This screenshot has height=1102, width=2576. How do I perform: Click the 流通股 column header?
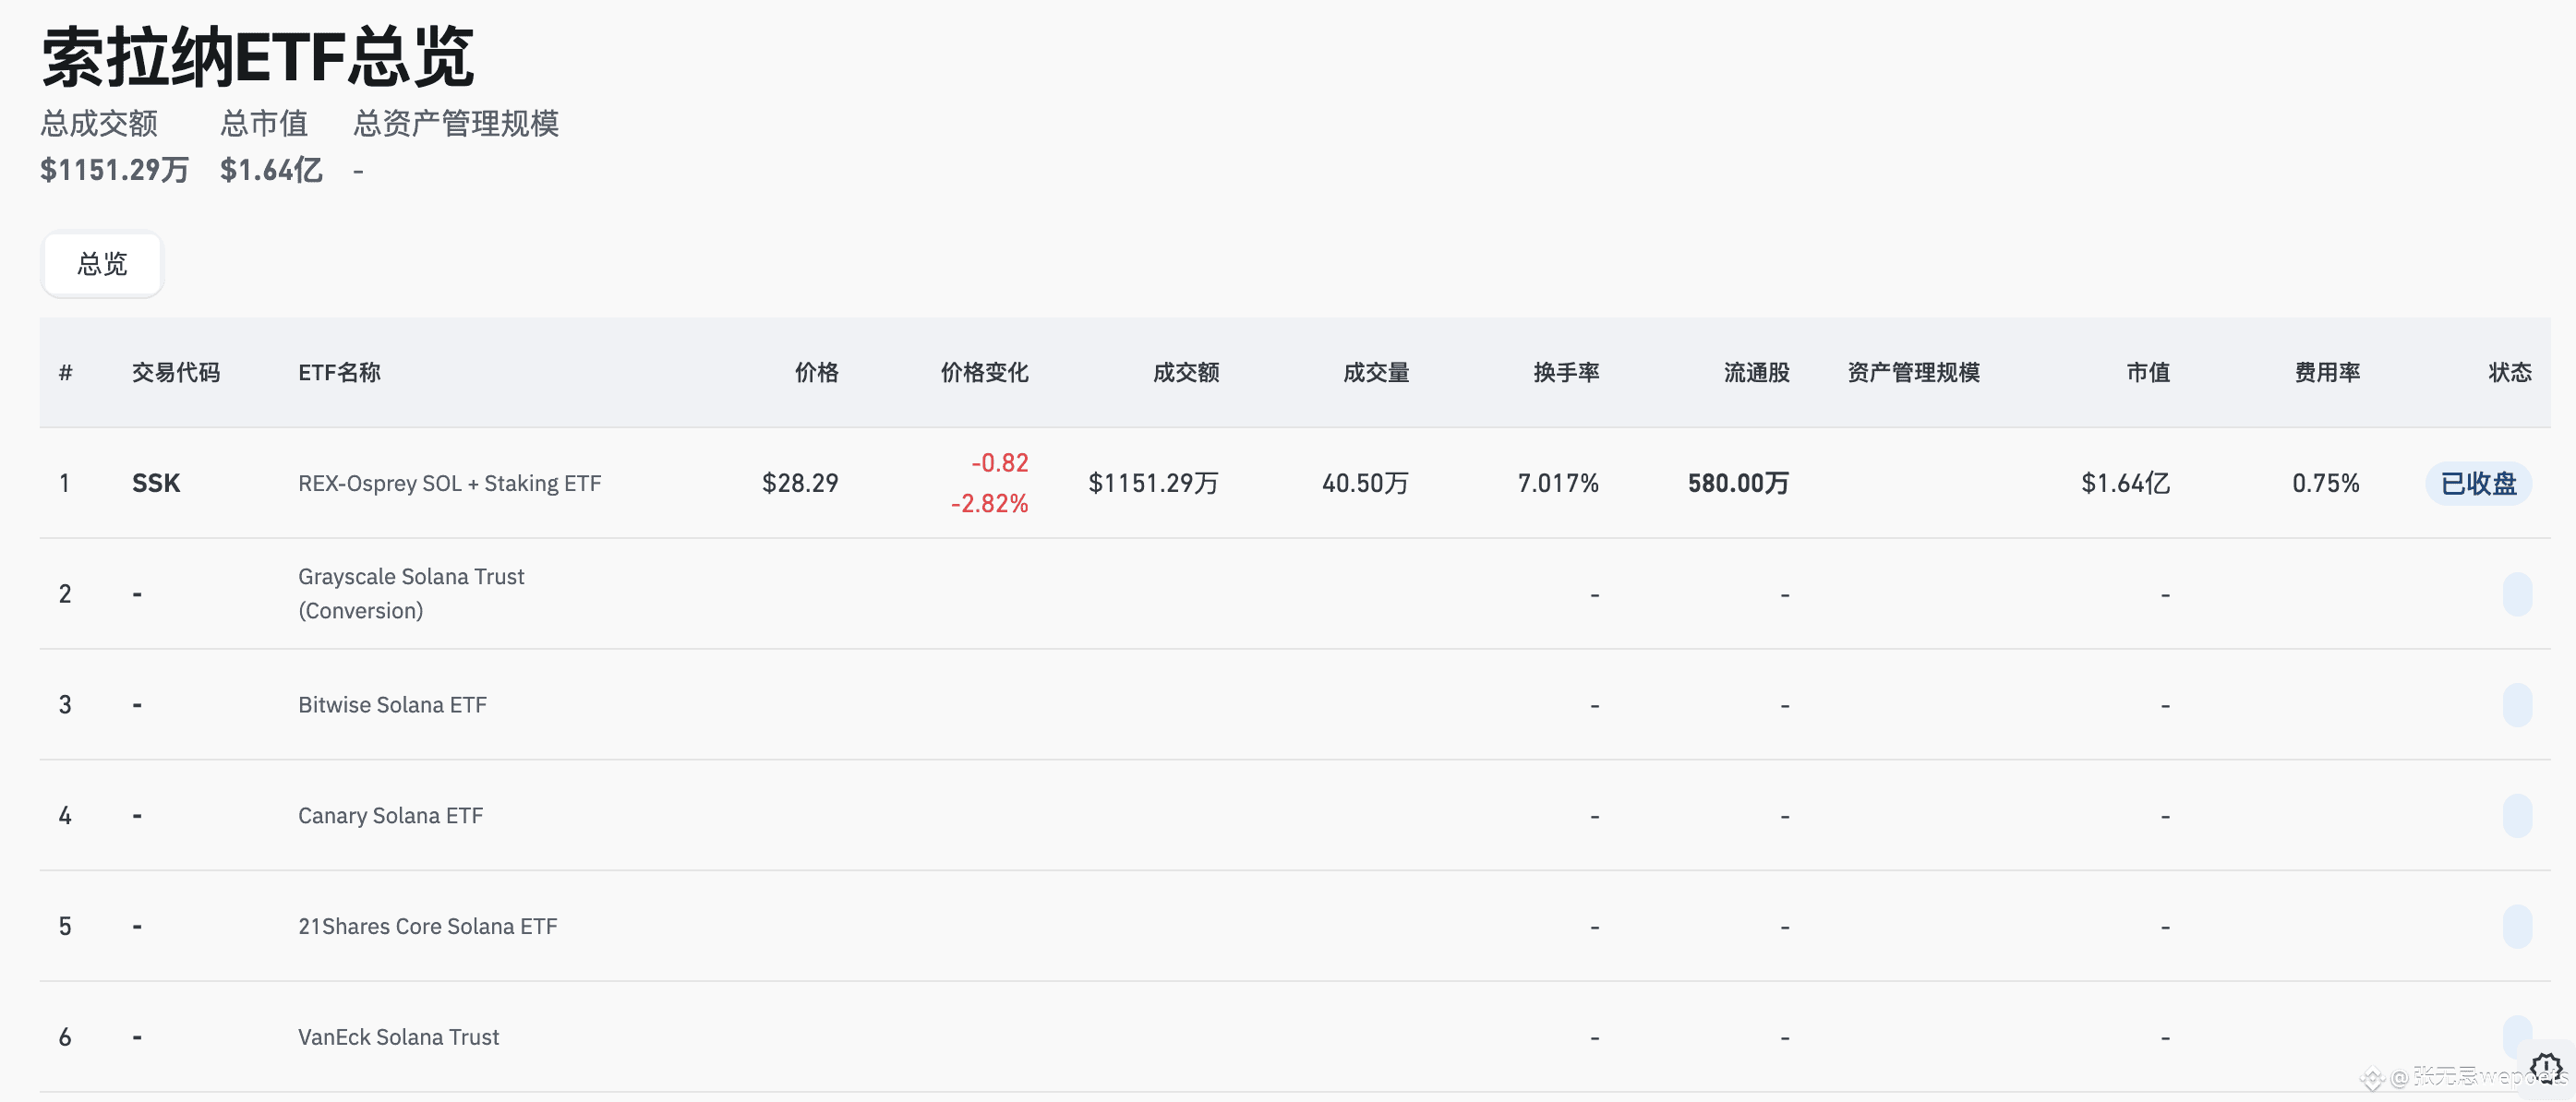(1756, 373)
